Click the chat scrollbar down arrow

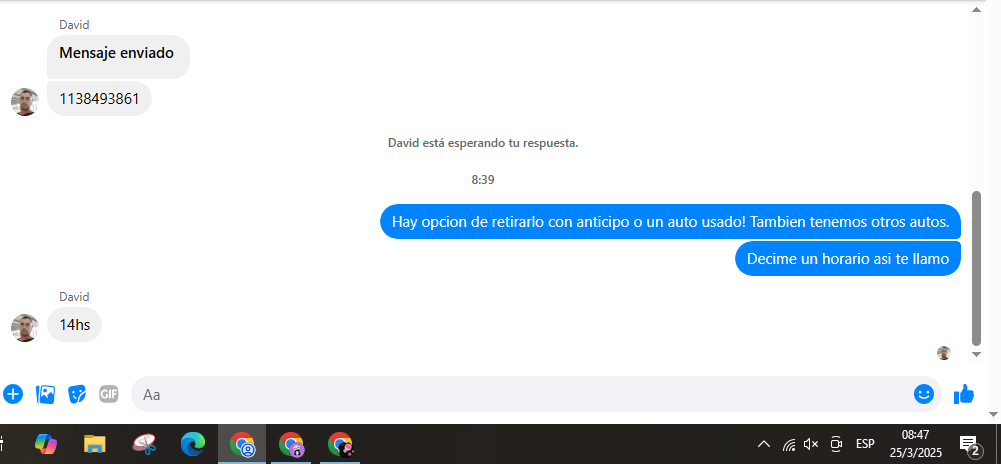click(x=975, y=354)
